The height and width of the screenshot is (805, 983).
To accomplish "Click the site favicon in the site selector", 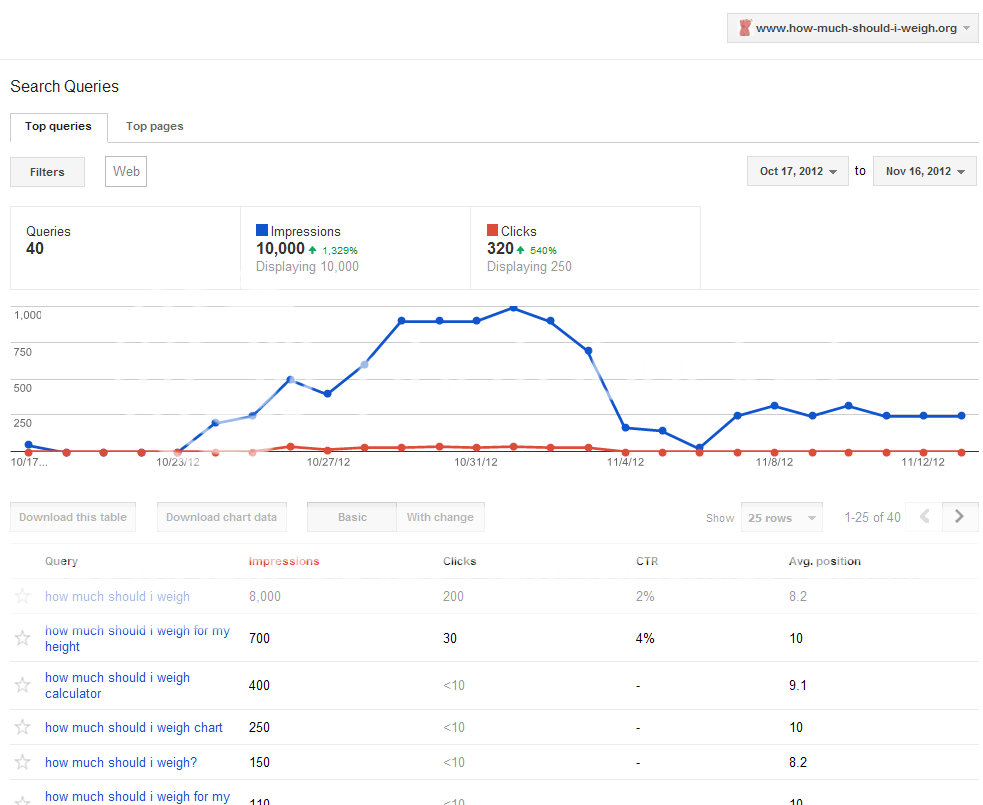I will coord(745,28).
